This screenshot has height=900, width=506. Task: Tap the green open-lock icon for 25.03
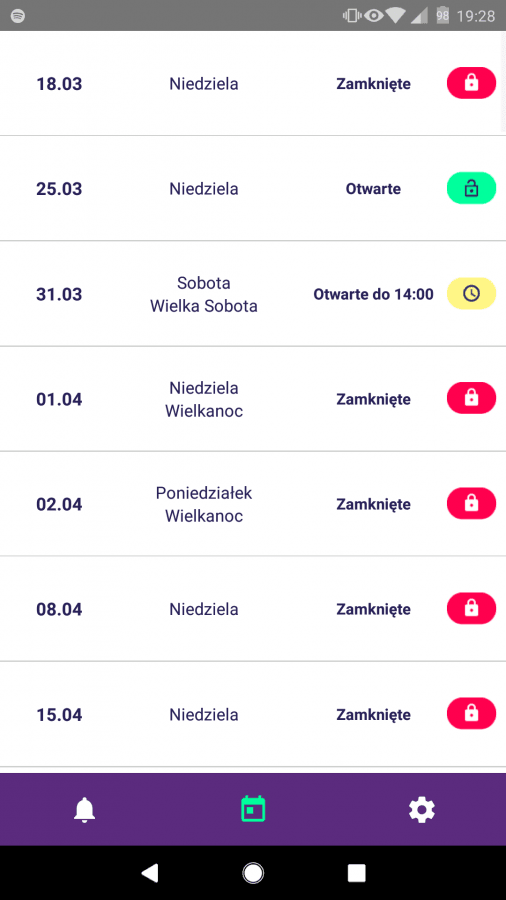coord(471,188)
